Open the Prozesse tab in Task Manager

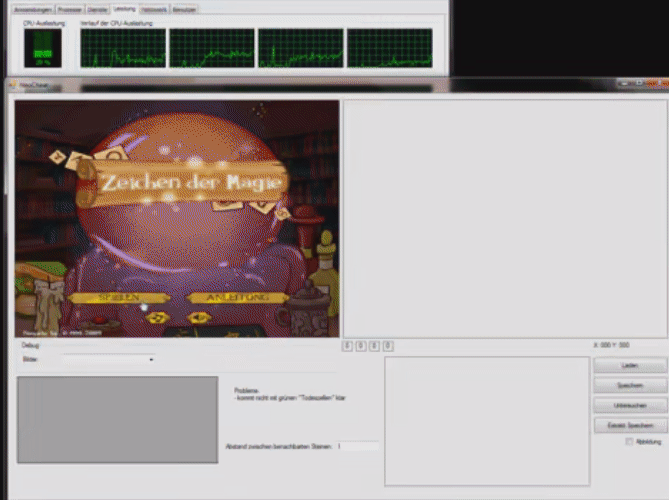click(x=70, y=9)
